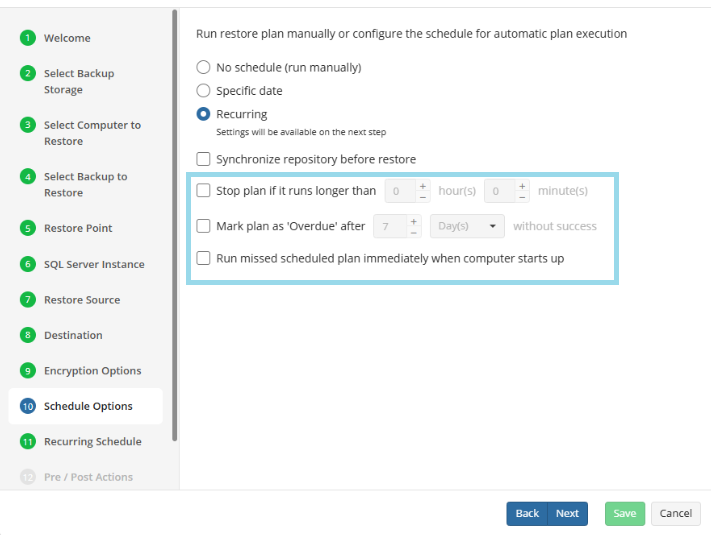Check Stop plan if it runs longer than

coord(204,191)
